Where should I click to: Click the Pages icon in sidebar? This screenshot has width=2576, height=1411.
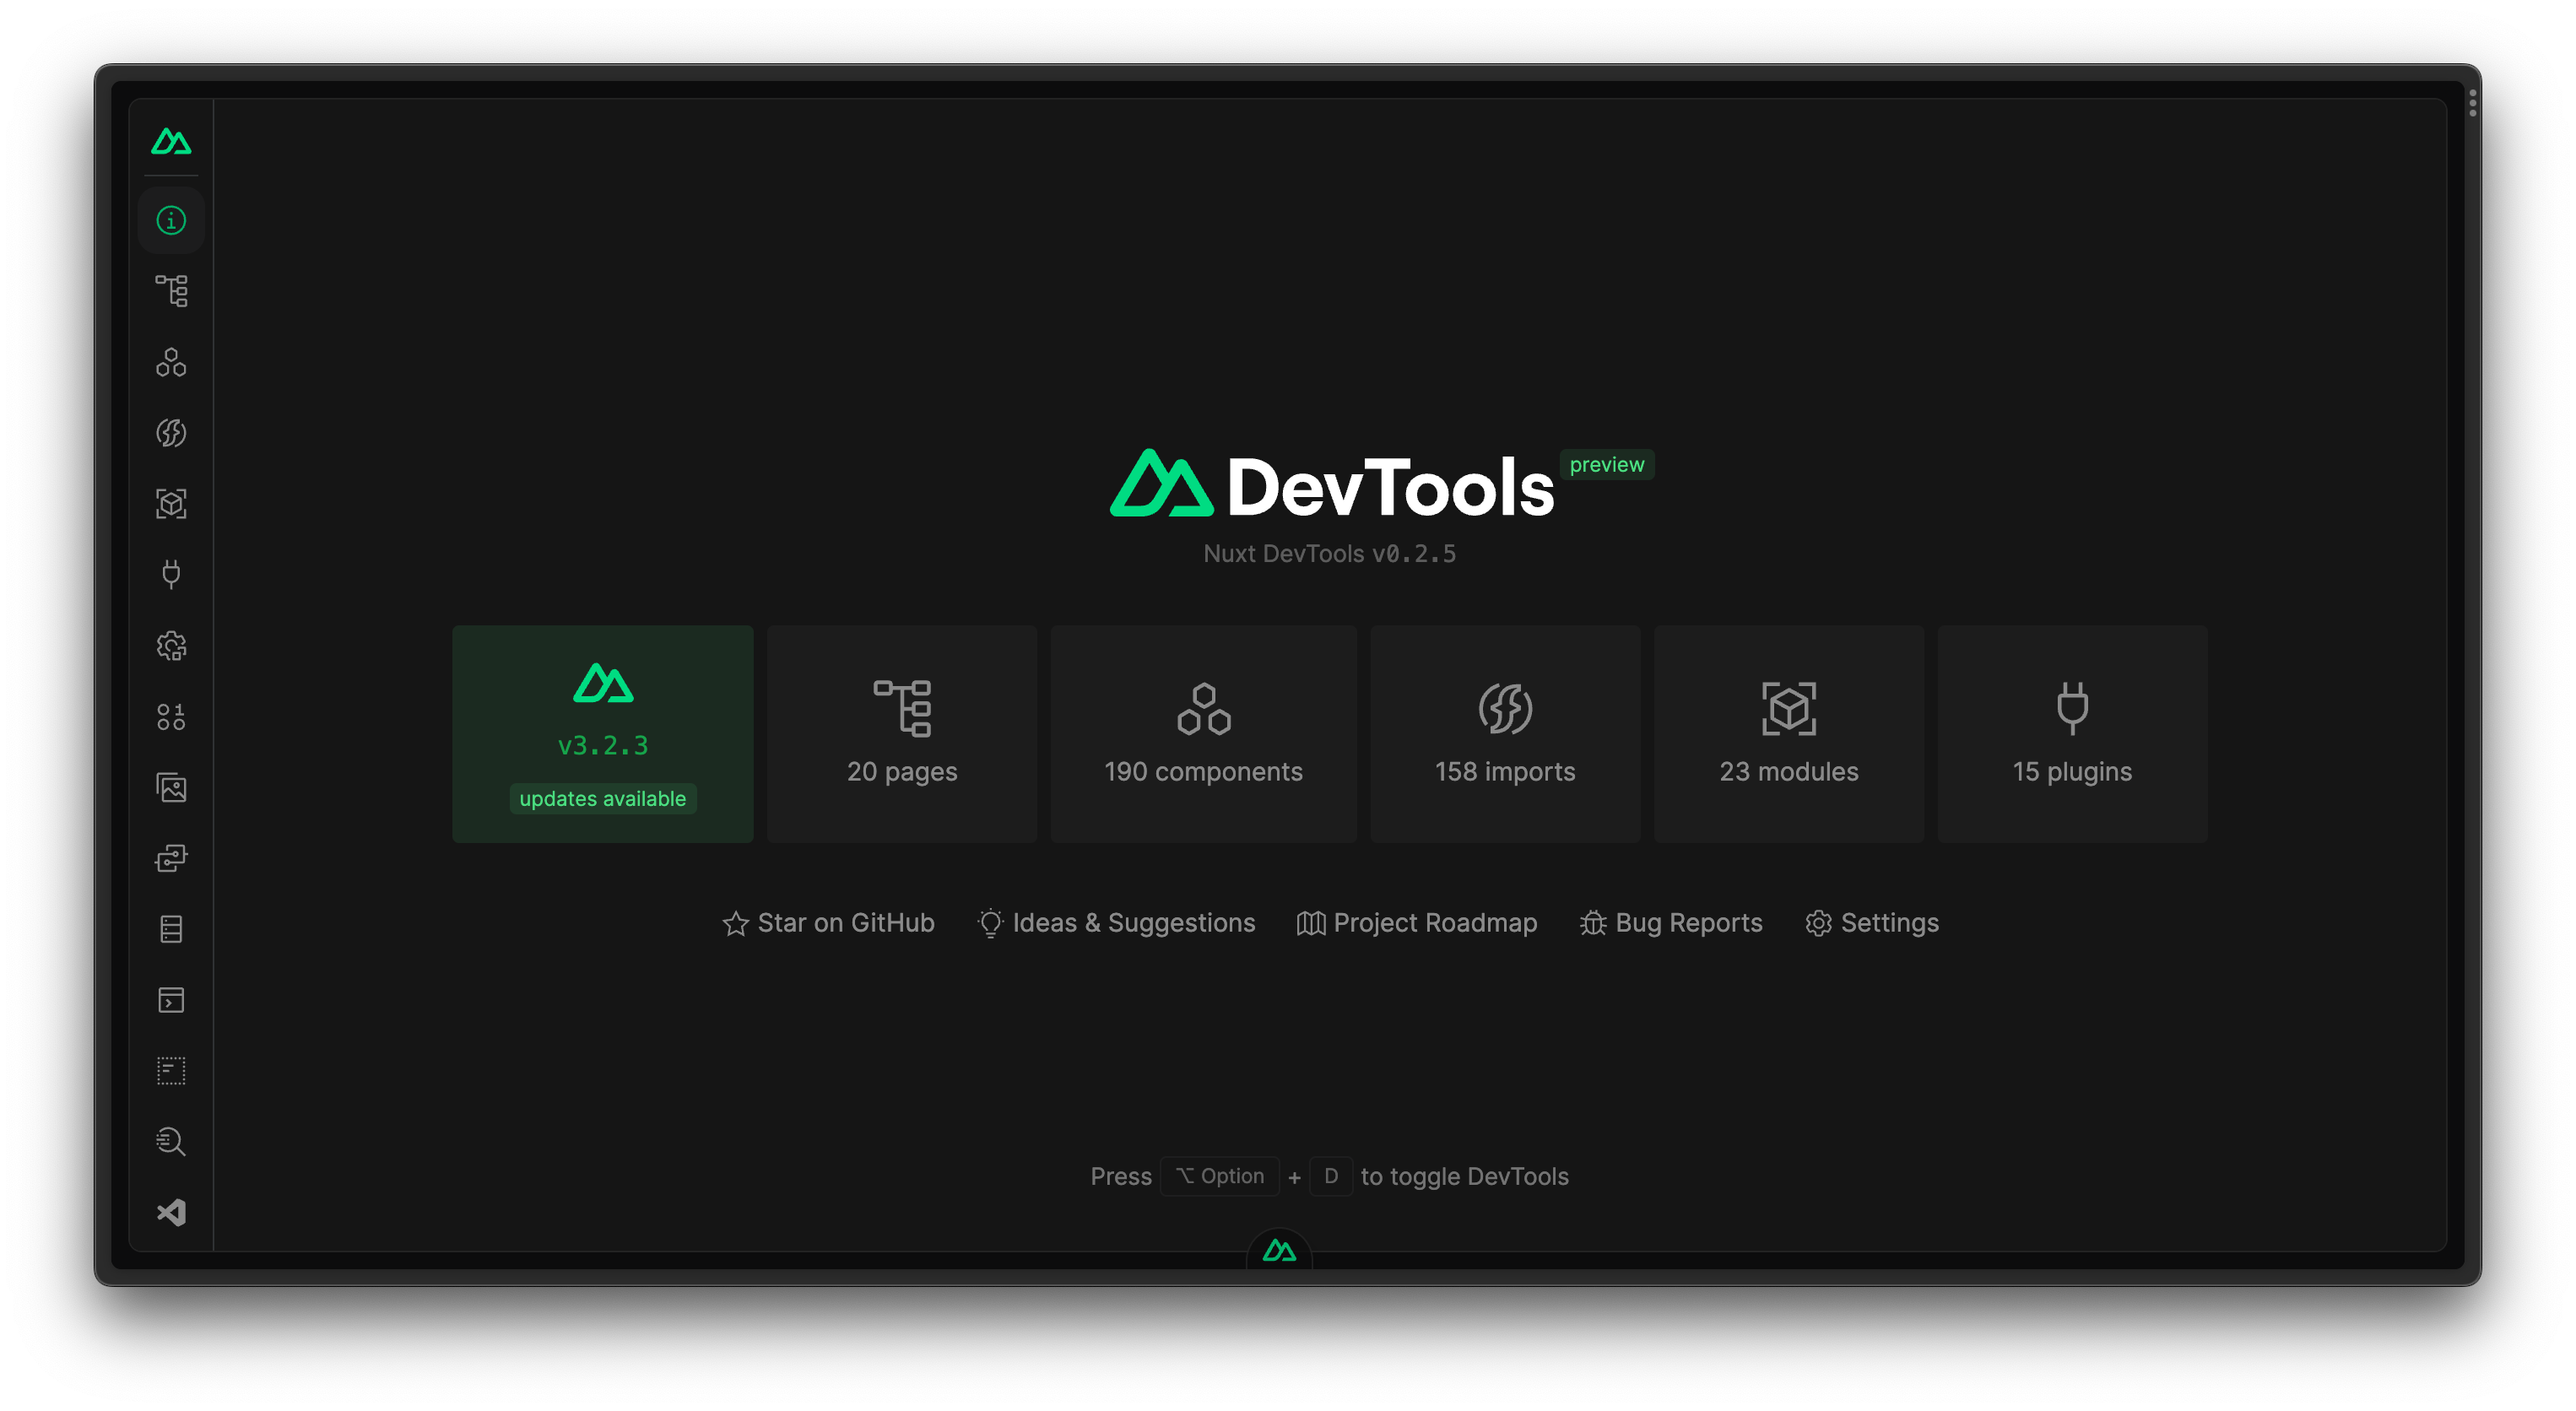click(172, 290)
